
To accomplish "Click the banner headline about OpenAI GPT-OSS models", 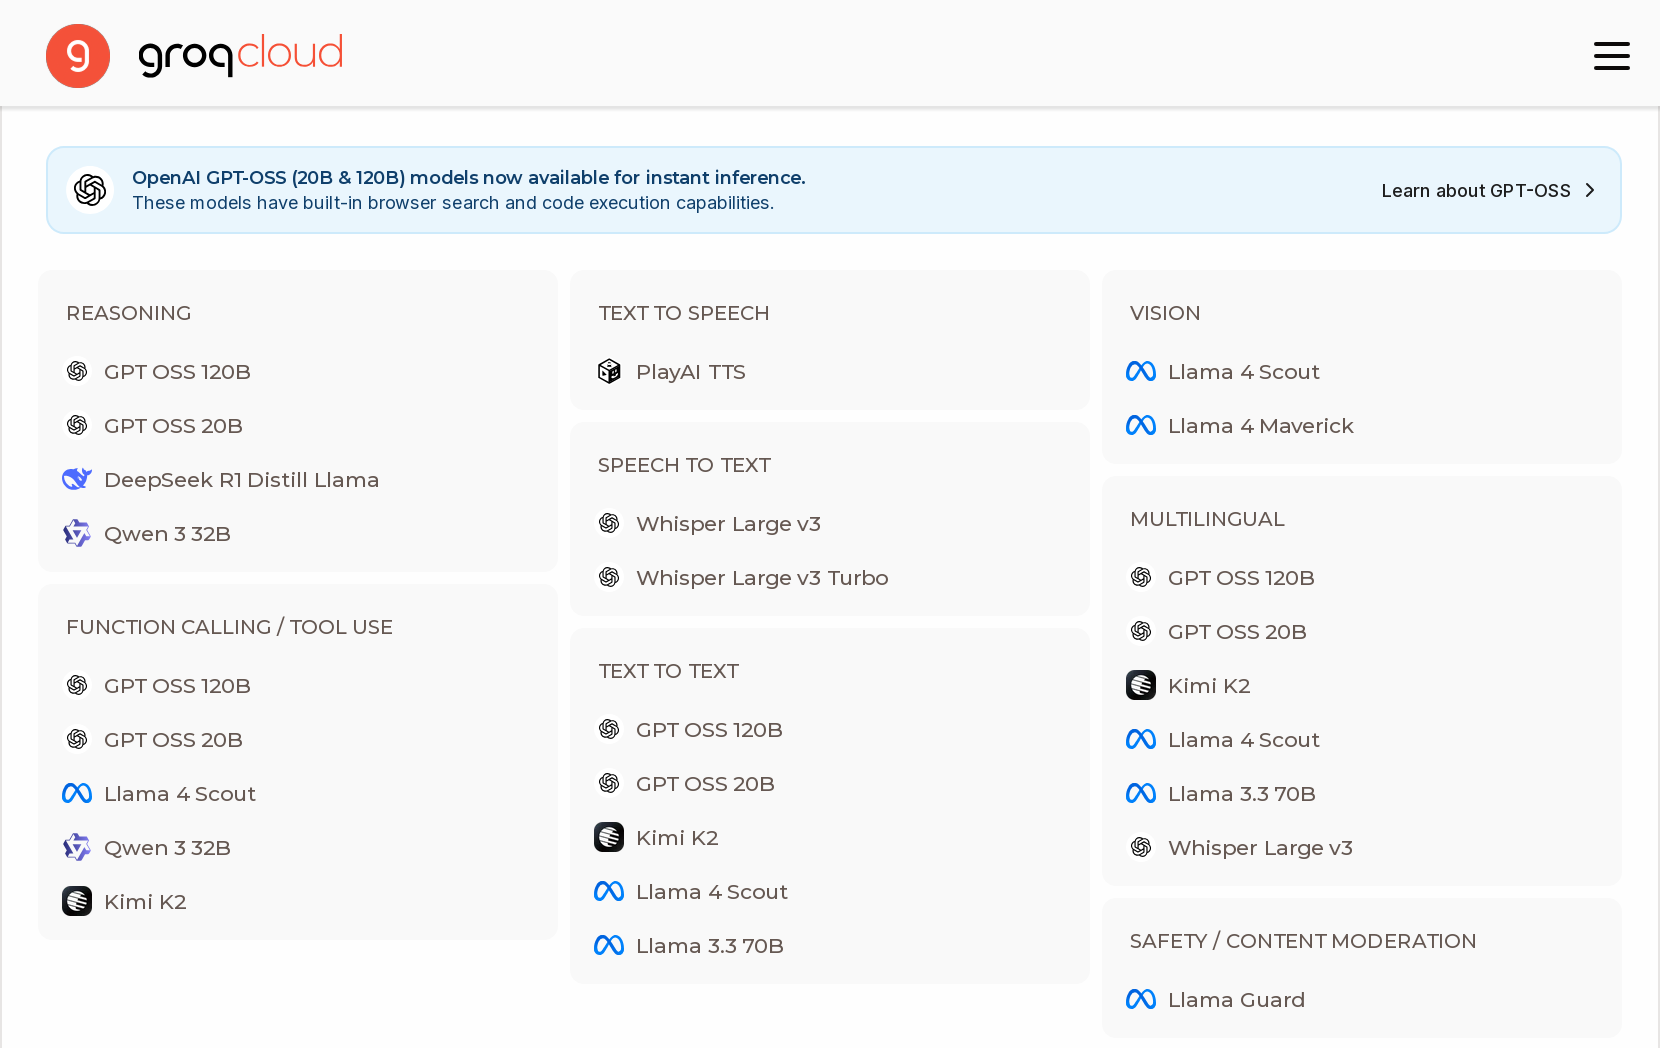I will [469, 178].
